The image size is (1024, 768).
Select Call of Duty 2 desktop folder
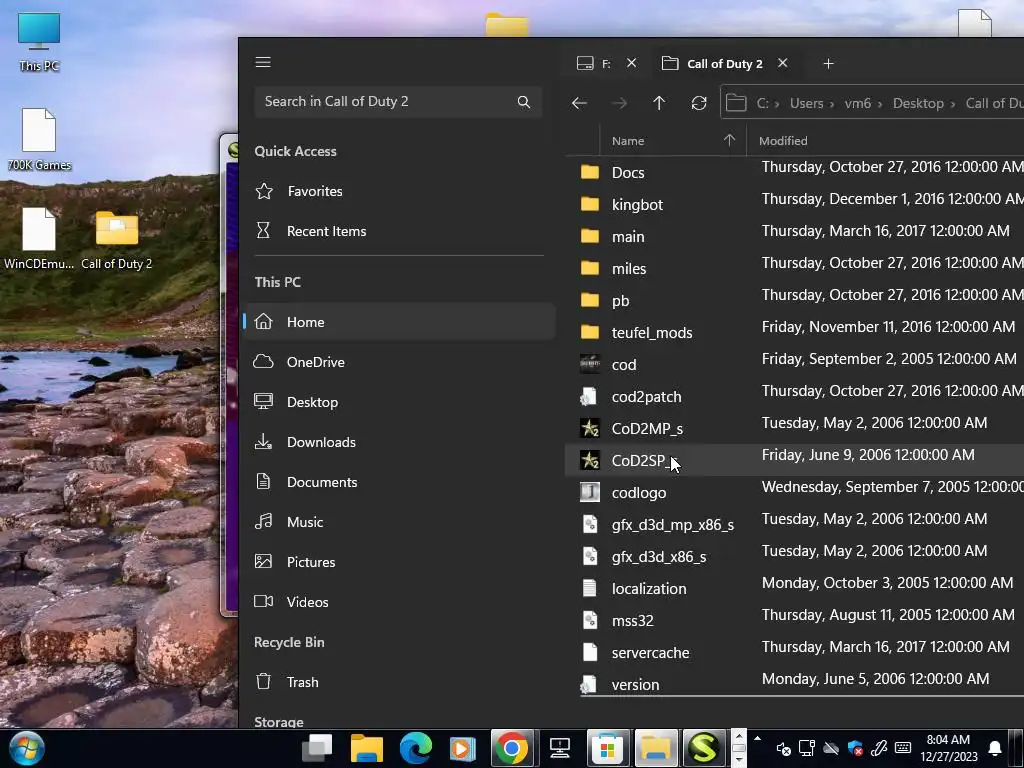pos(117,239)
